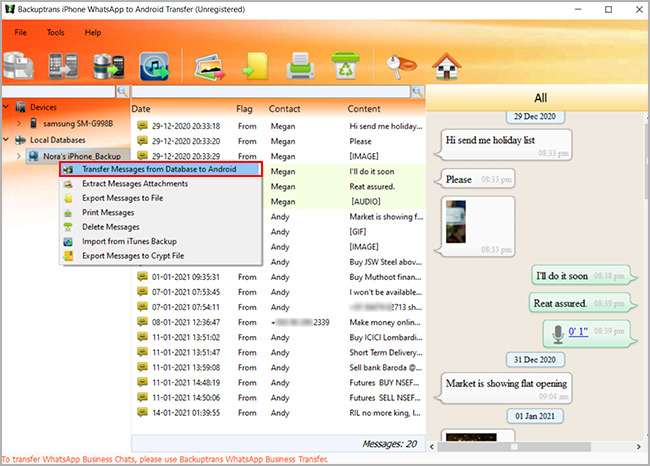Open the Tools menu

point(55,32)
